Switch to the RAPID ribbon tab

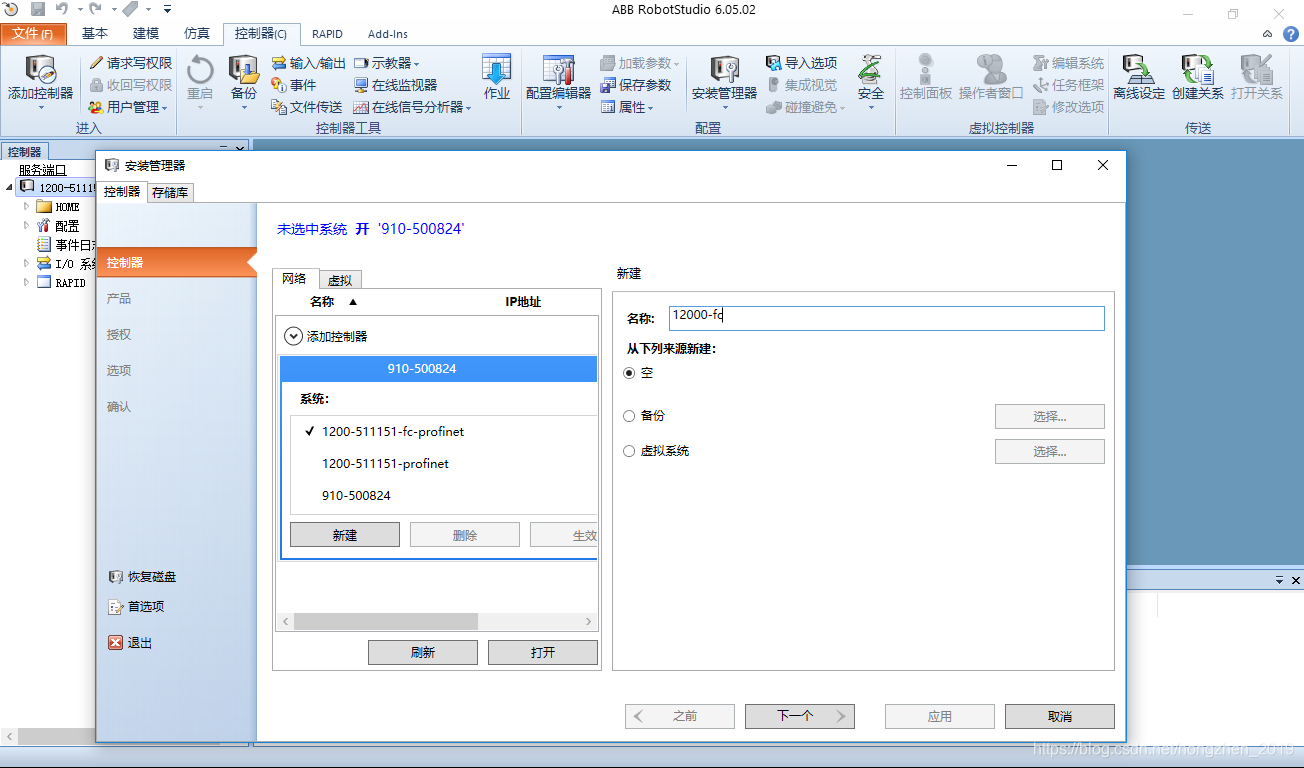[327, 34]
